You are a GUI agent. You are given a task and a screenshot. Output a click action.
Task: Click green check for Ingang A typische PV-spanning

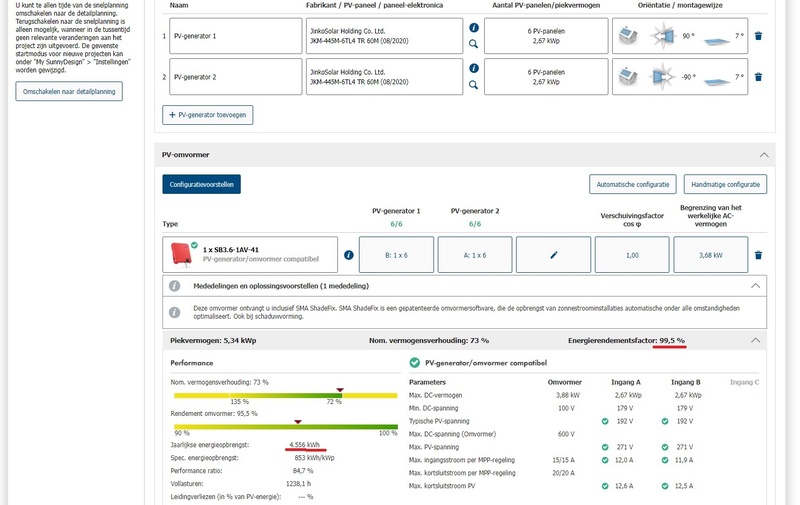tap(605, 421)
